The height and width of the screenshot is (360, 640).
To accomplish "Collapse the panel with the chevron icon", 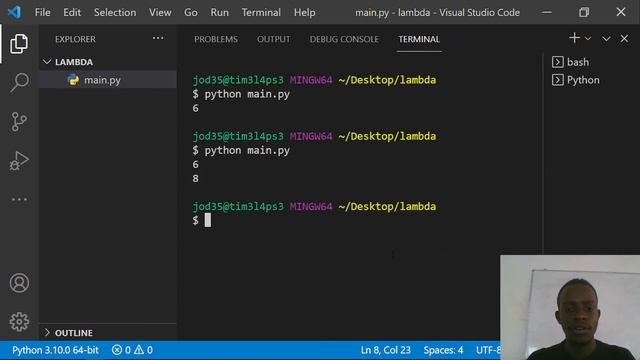I will coord(606,39).
